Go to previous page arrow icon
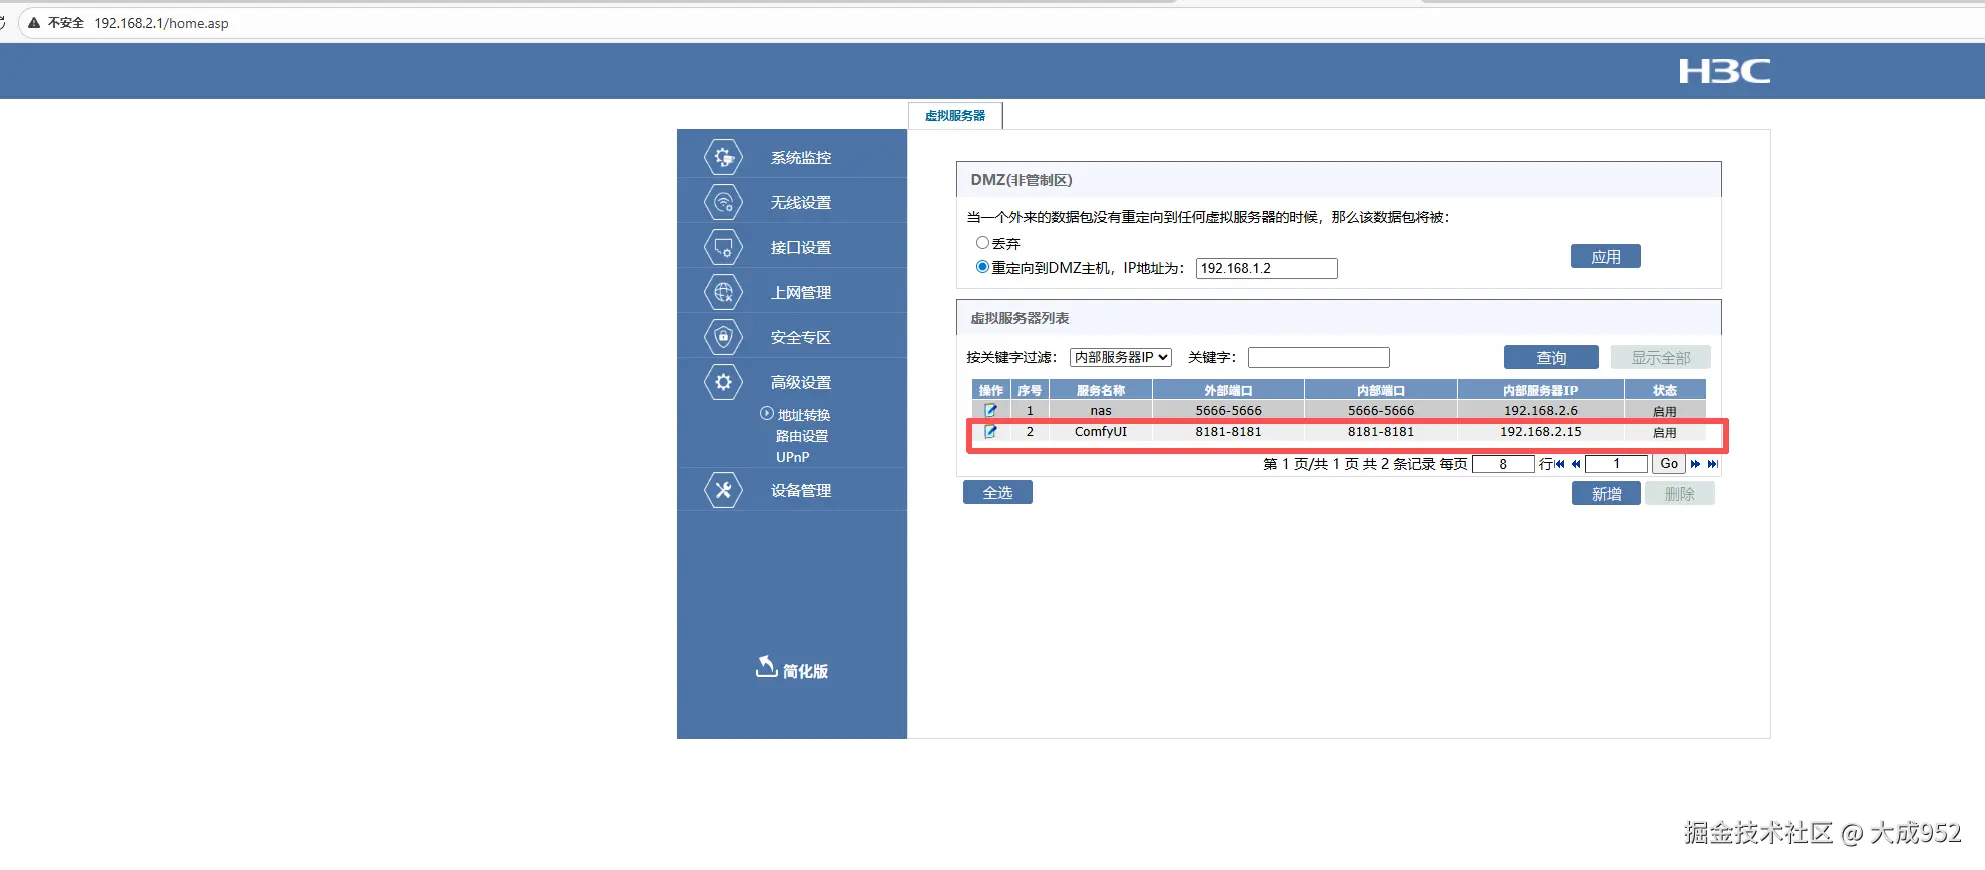 (x=1576, y=464)
